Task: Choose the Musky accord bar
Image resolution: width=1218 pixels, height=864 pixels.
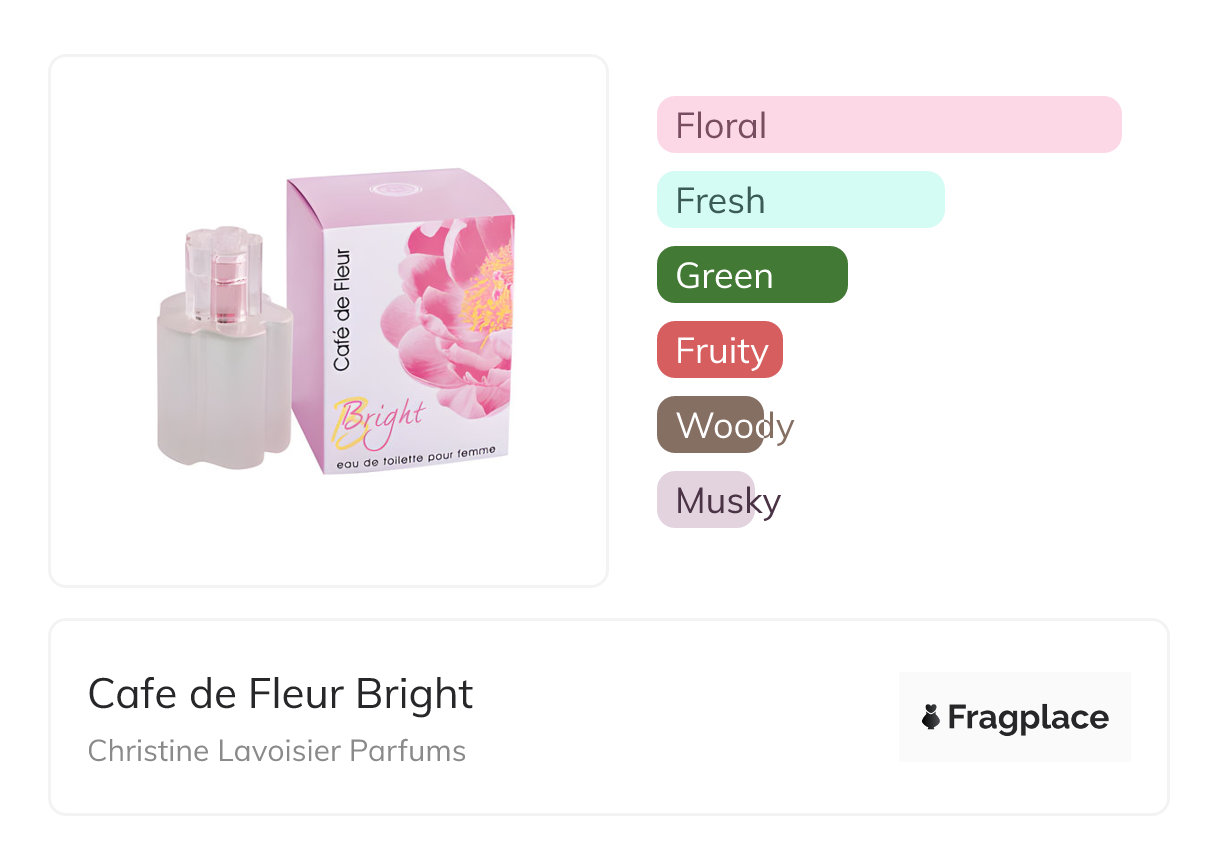Action: [705, 500]
